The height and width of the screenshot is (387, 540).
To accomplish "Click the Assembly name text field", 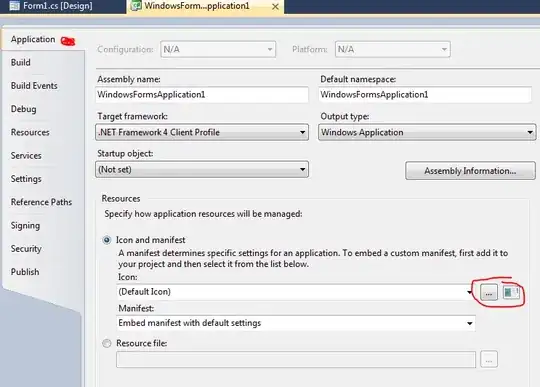I will pos(202,95).
